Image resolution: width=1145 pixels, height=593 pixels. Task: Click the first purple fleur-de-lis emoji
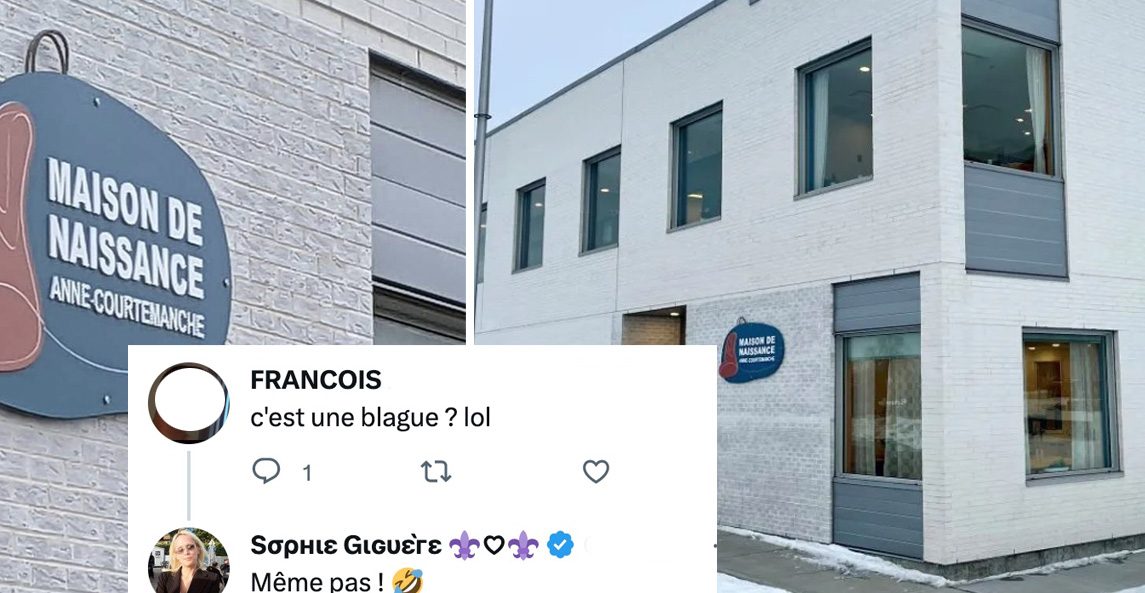pos(463,545)
